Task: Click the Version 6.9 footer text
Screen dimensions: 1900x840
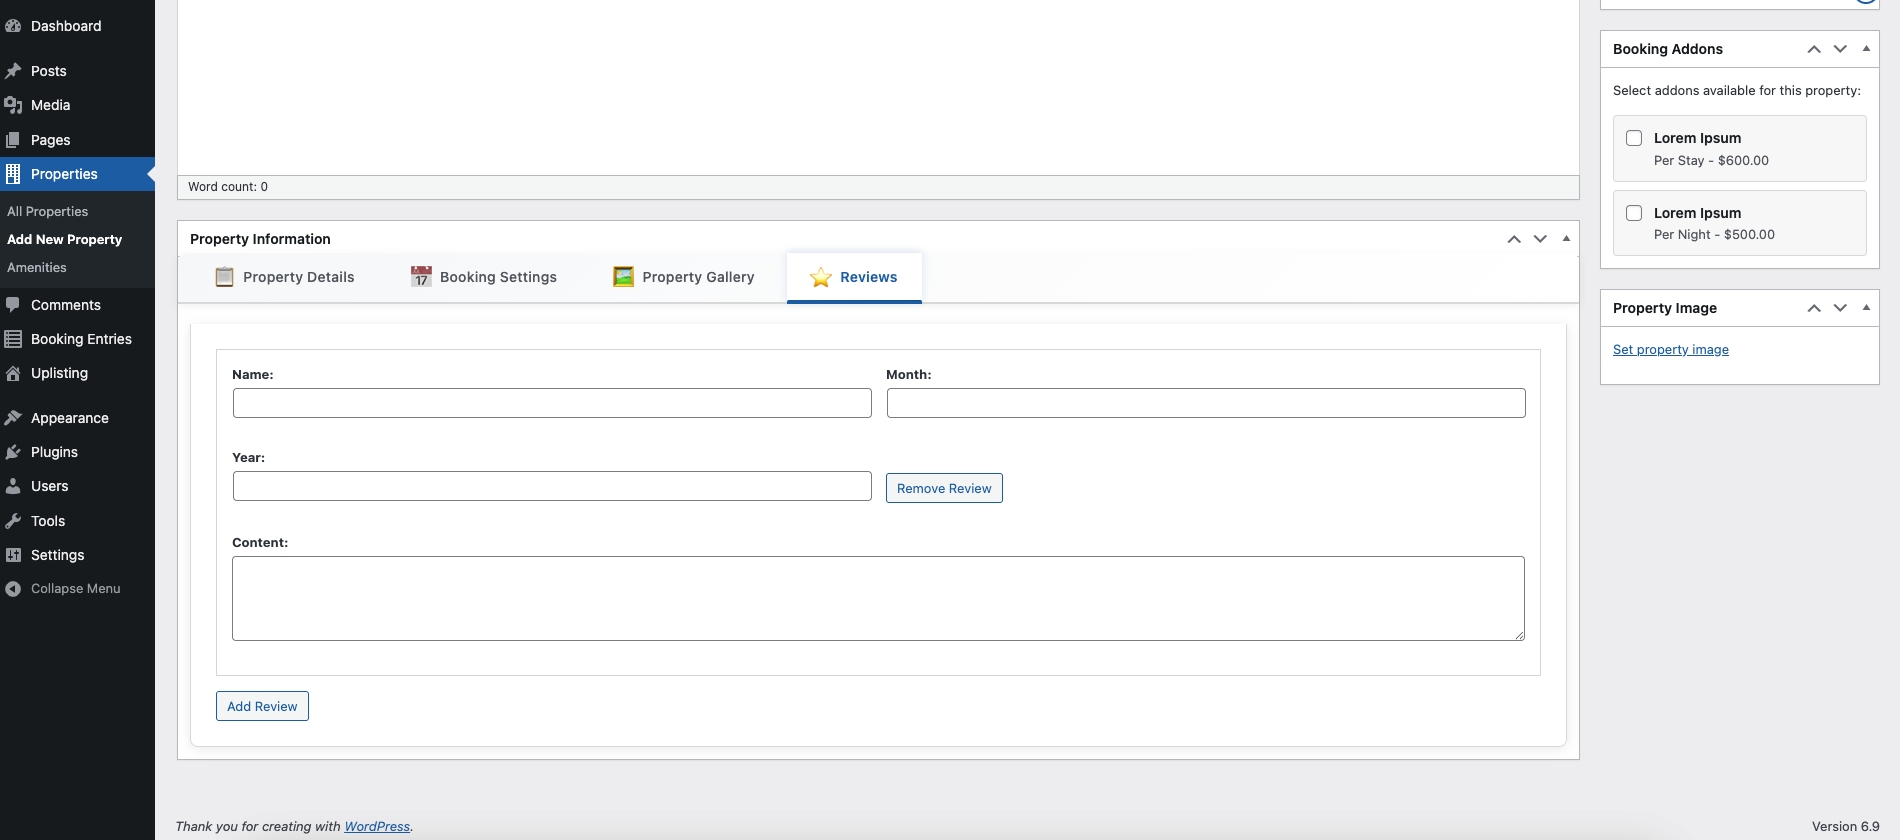Action: pos(1845,826)
